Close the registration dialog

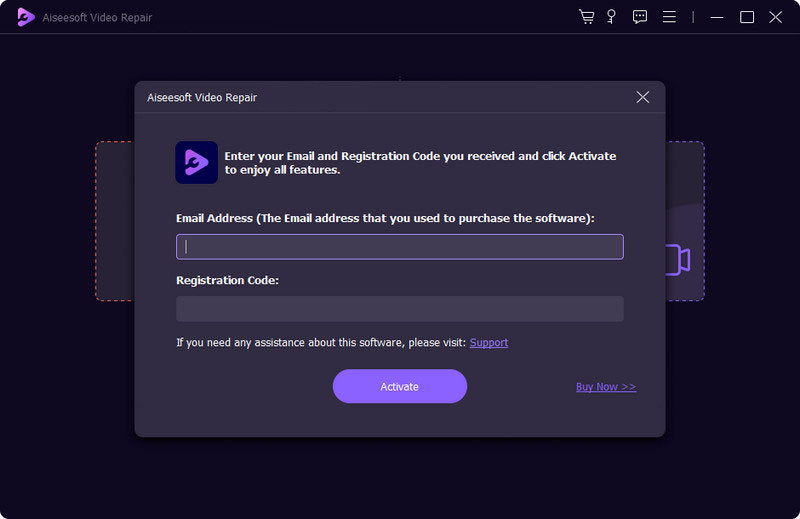(642, 97)
